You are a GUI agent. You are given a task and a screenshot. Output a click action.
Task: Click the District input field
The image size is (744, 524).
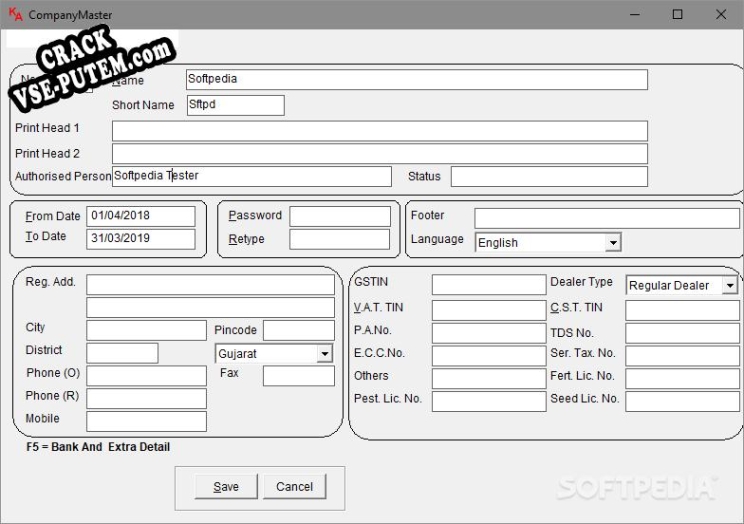tap(122, 353)
